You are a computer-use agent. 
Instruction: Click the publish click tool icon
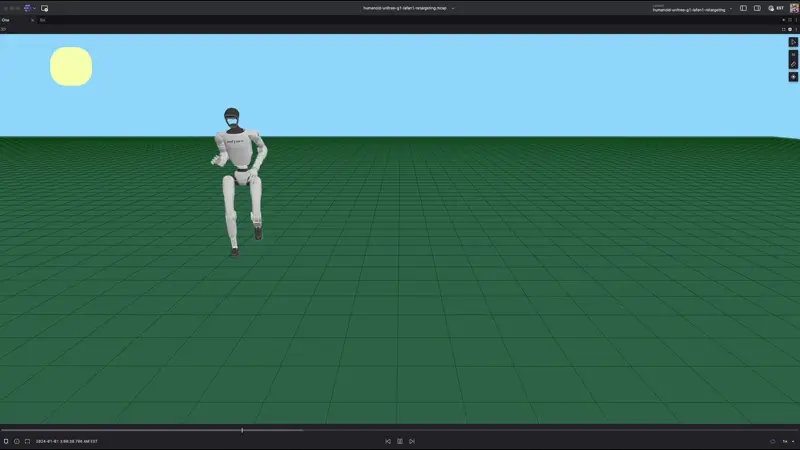click(793, 76)
